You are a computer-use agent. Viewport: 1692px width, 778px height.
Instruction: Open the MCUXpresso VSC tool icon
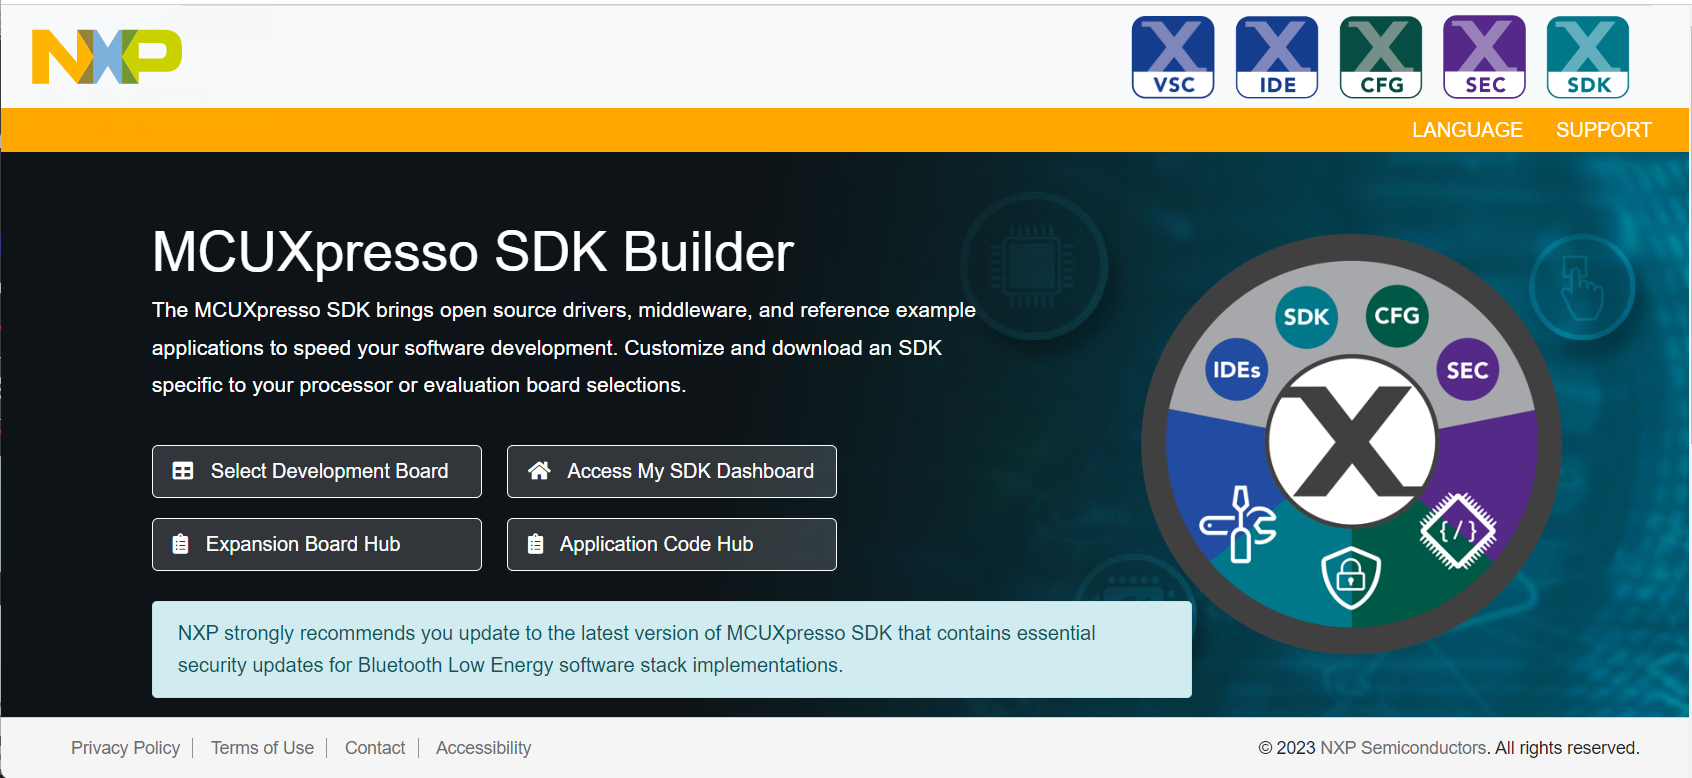tap(1173, 57)
